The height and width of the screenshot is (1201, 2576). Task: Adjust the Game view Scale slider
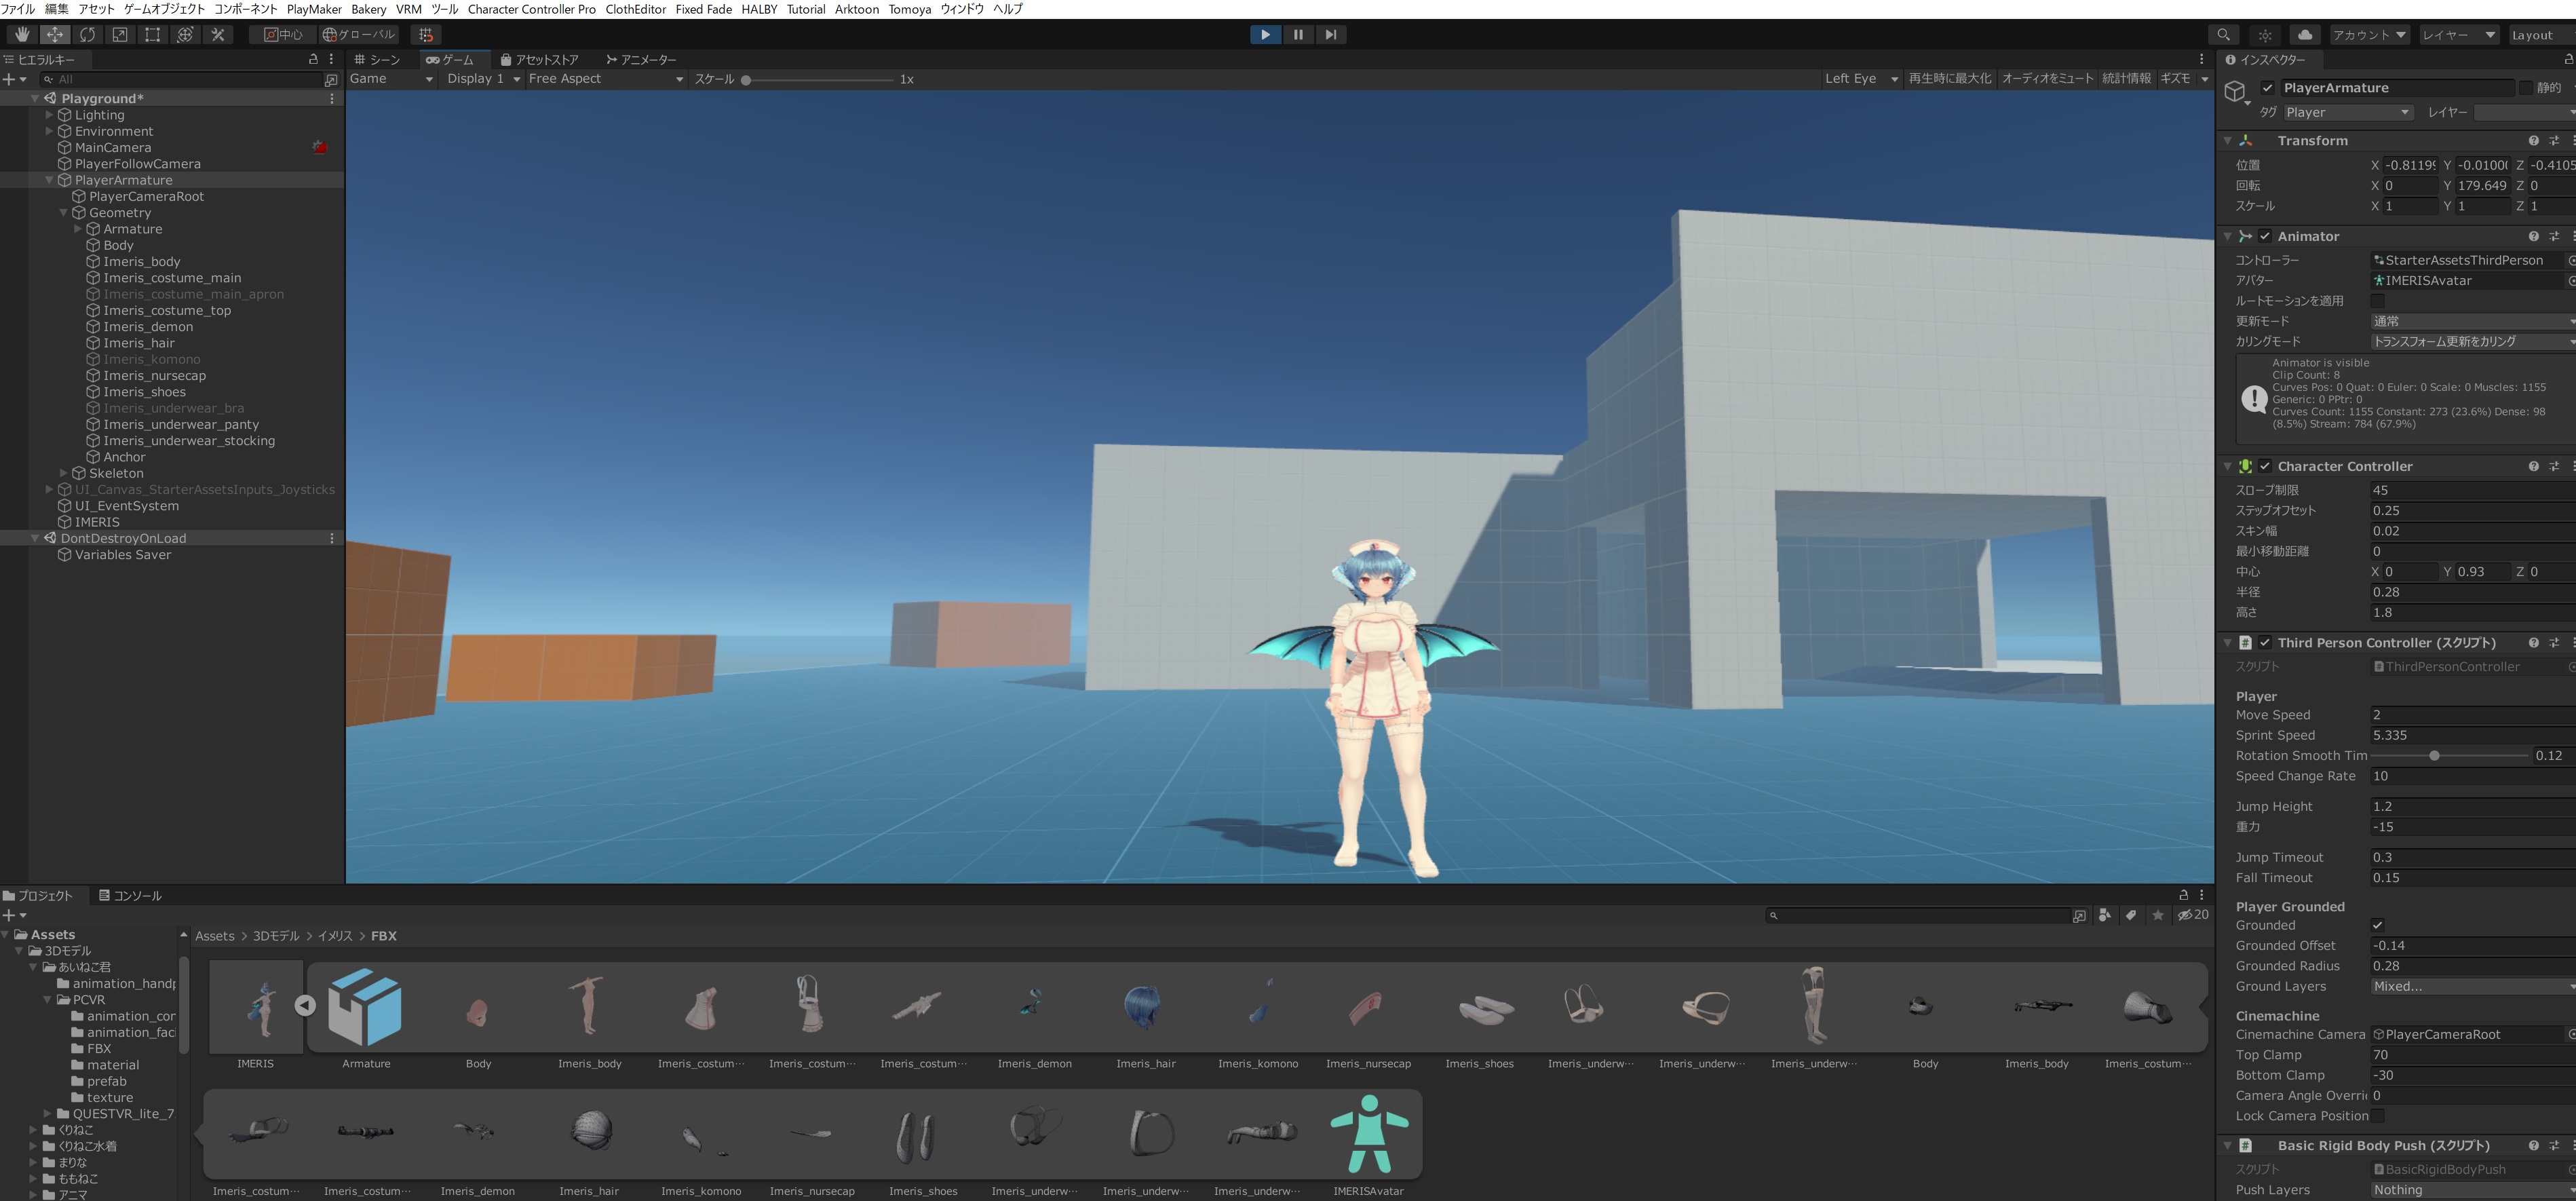click(x=819, y=80)
